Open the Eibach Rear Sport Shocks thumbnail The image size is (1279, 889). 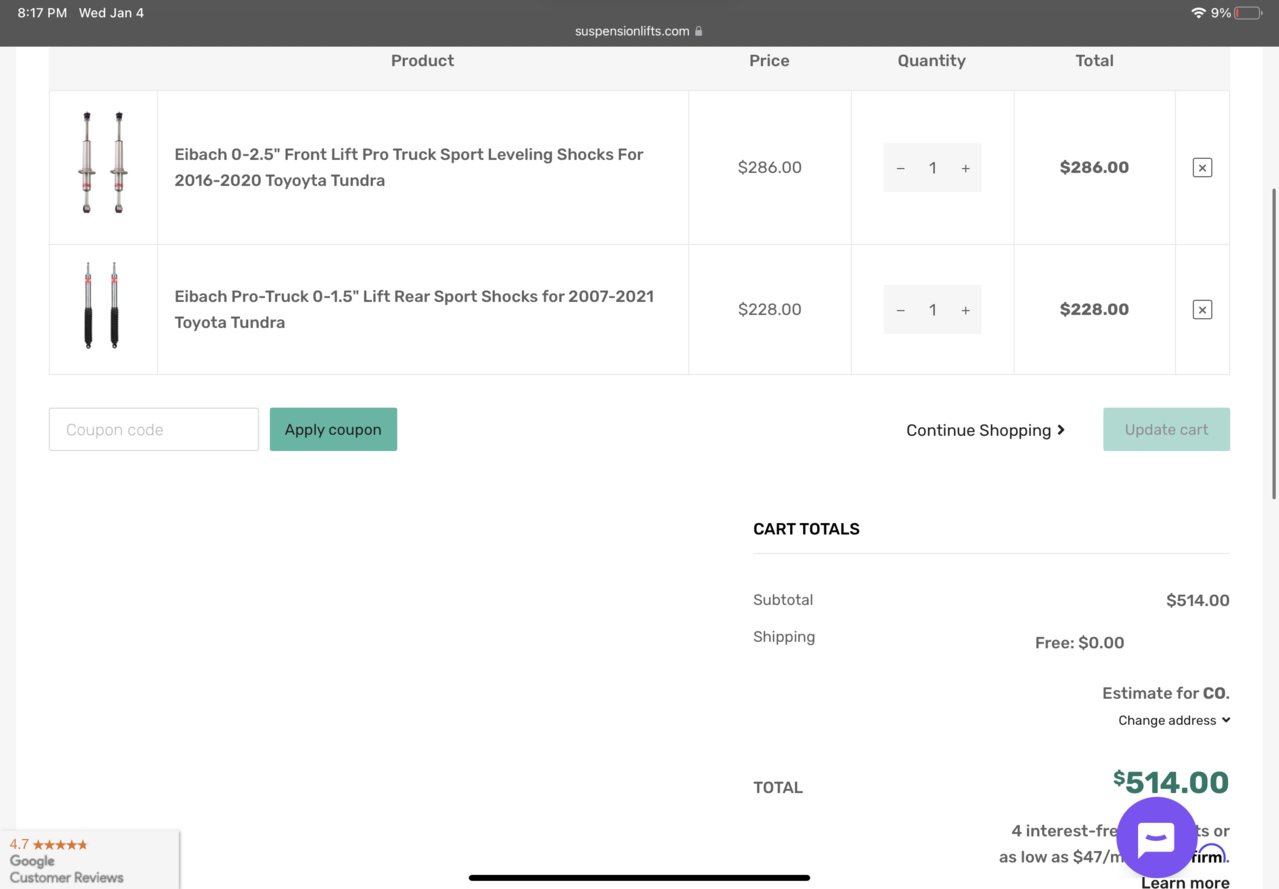click(x=101, y=305)
